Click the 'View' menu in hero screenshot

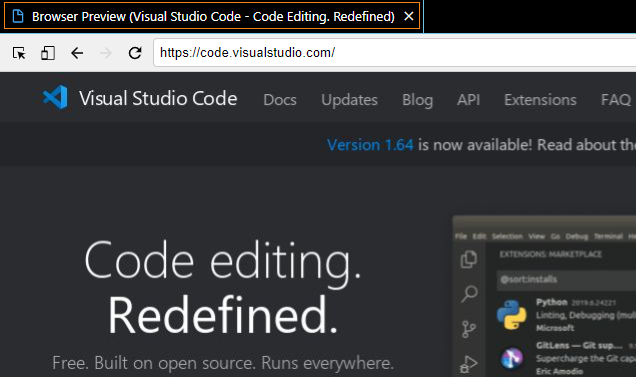(537, 236)
